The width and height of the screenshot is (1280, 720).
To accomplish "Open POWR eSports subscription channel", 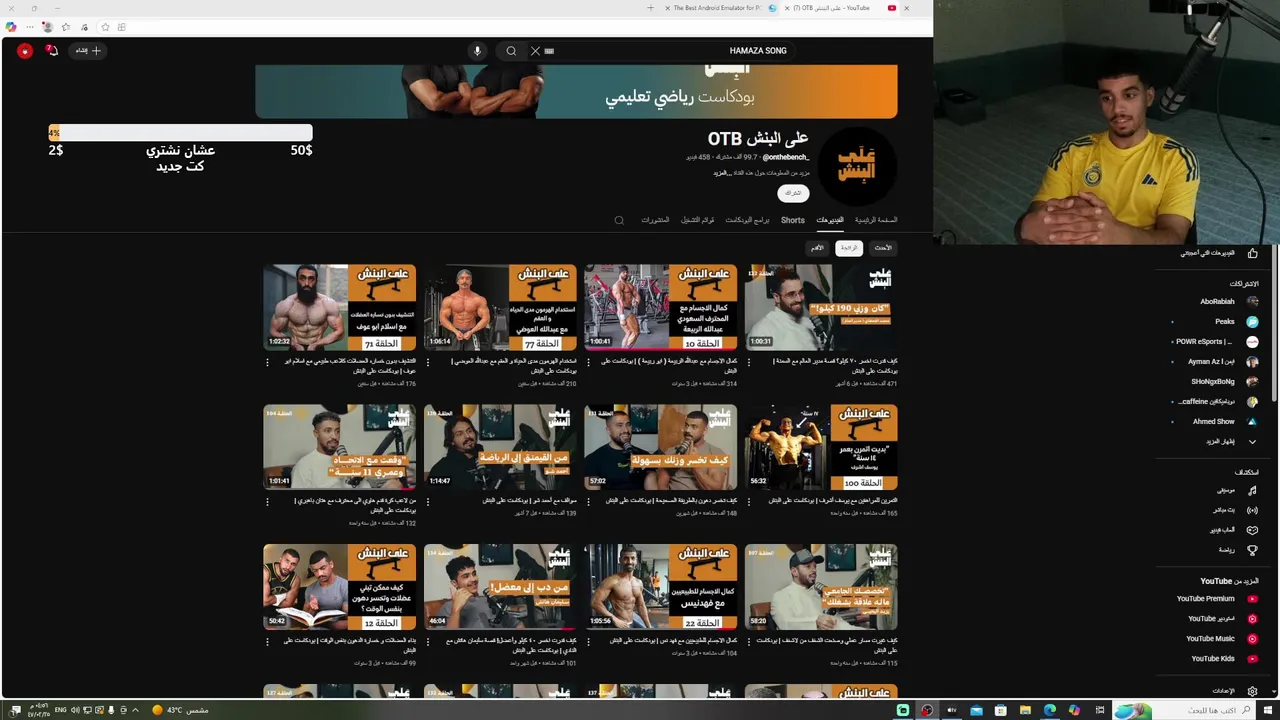I will (1215, 342).
